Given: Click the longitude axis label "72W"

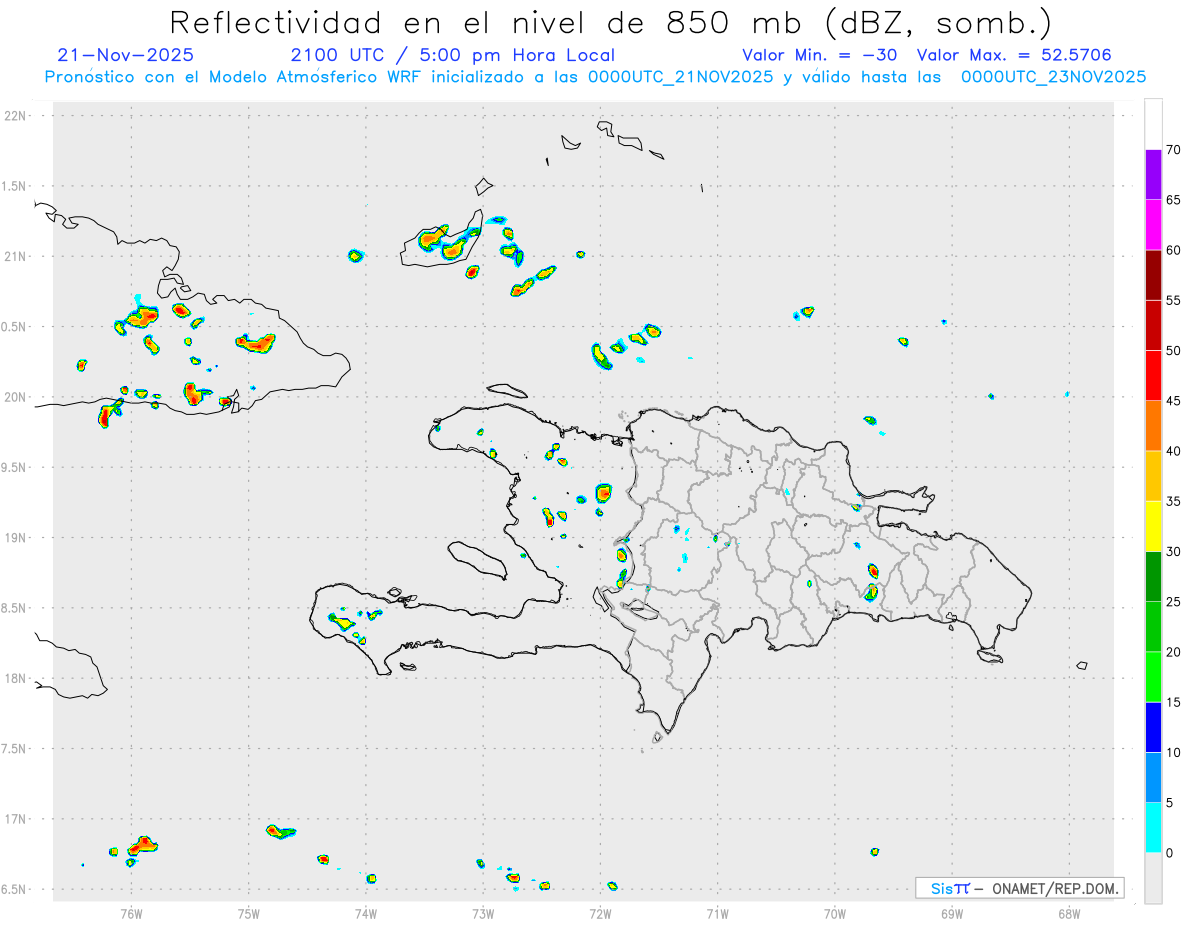Looking at the screenshot, I should tap(600, 913).
